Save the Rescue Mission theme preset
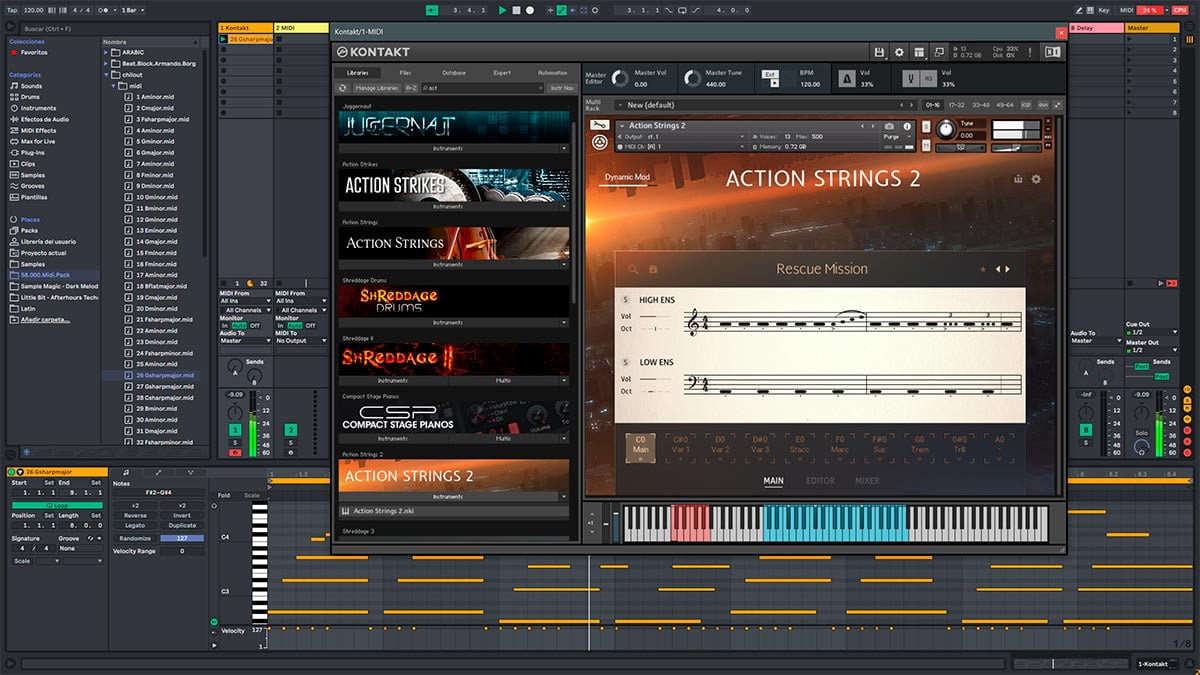Viewport: 1200px width, 675px height. tap(653, 269)
